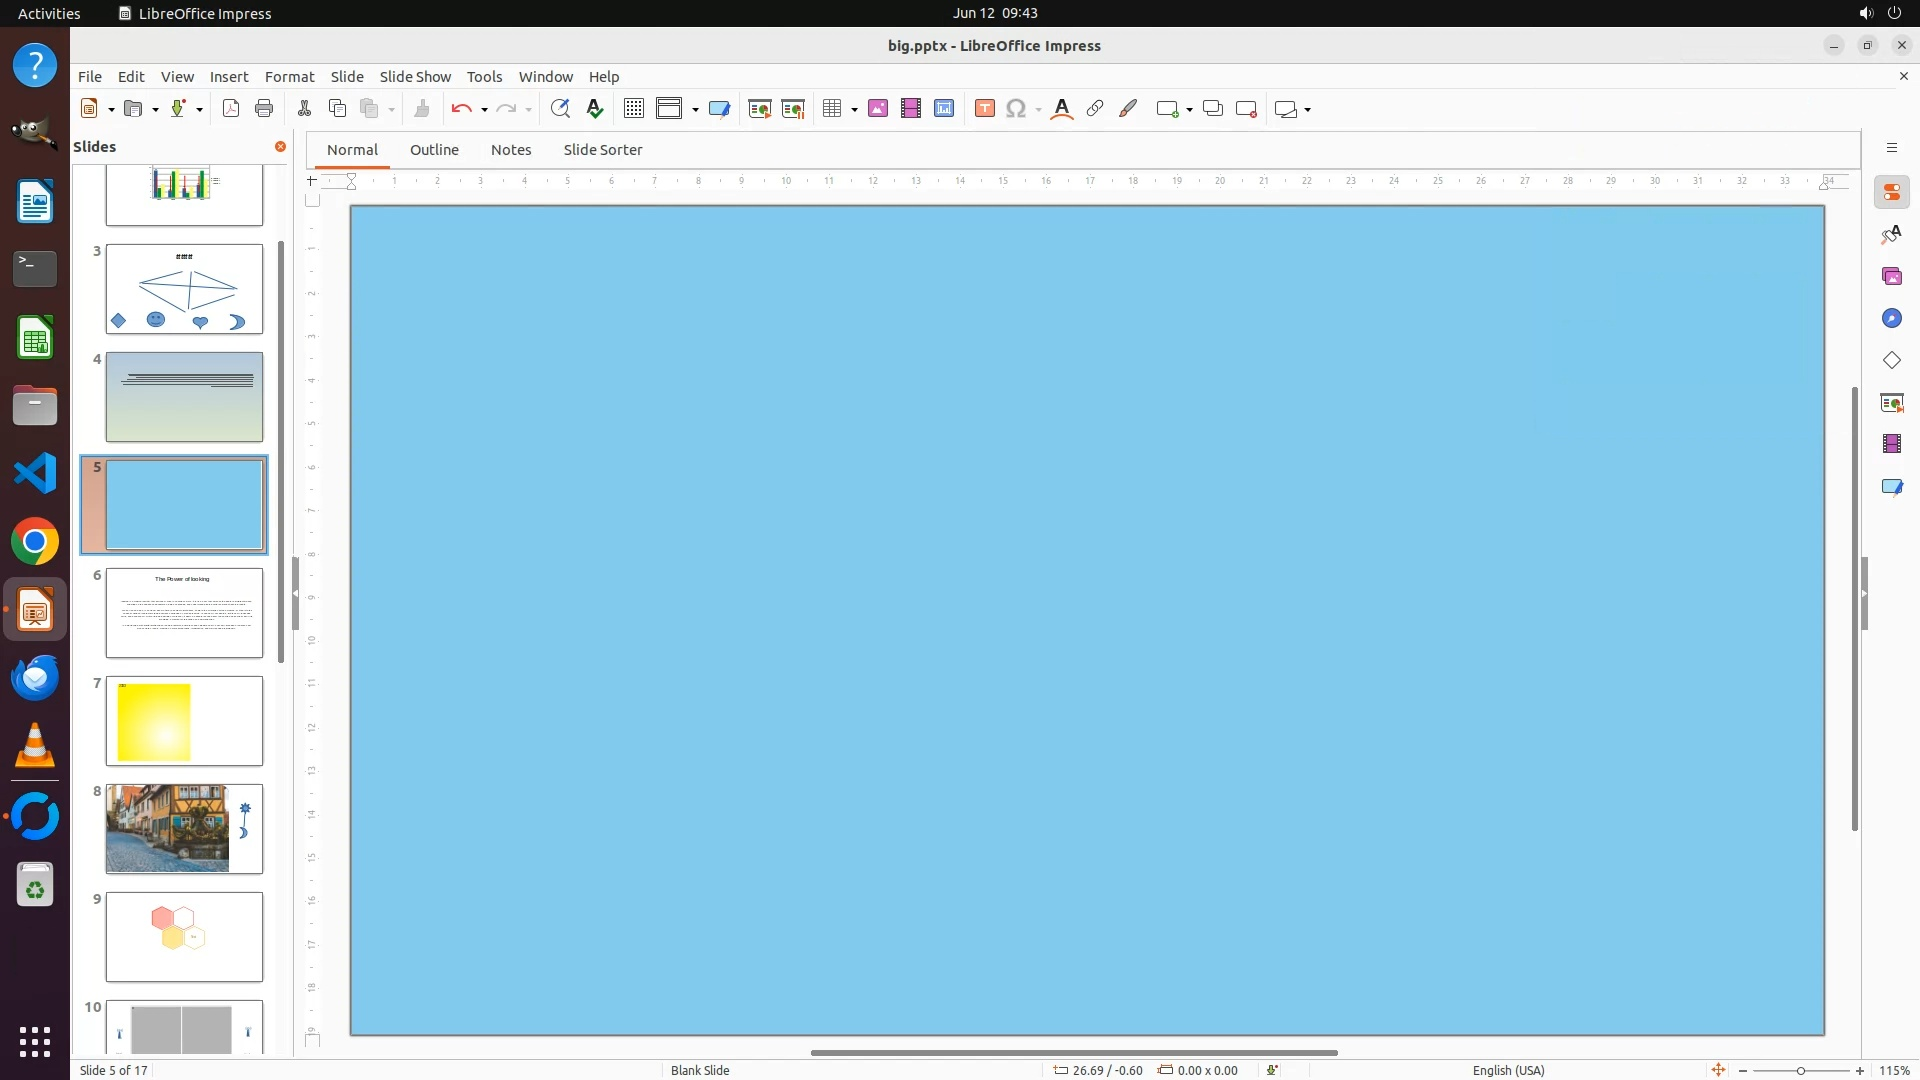Click Start from First Slide icon
The width and height of the screenshot is (1920, 1080).
[759, 109]
